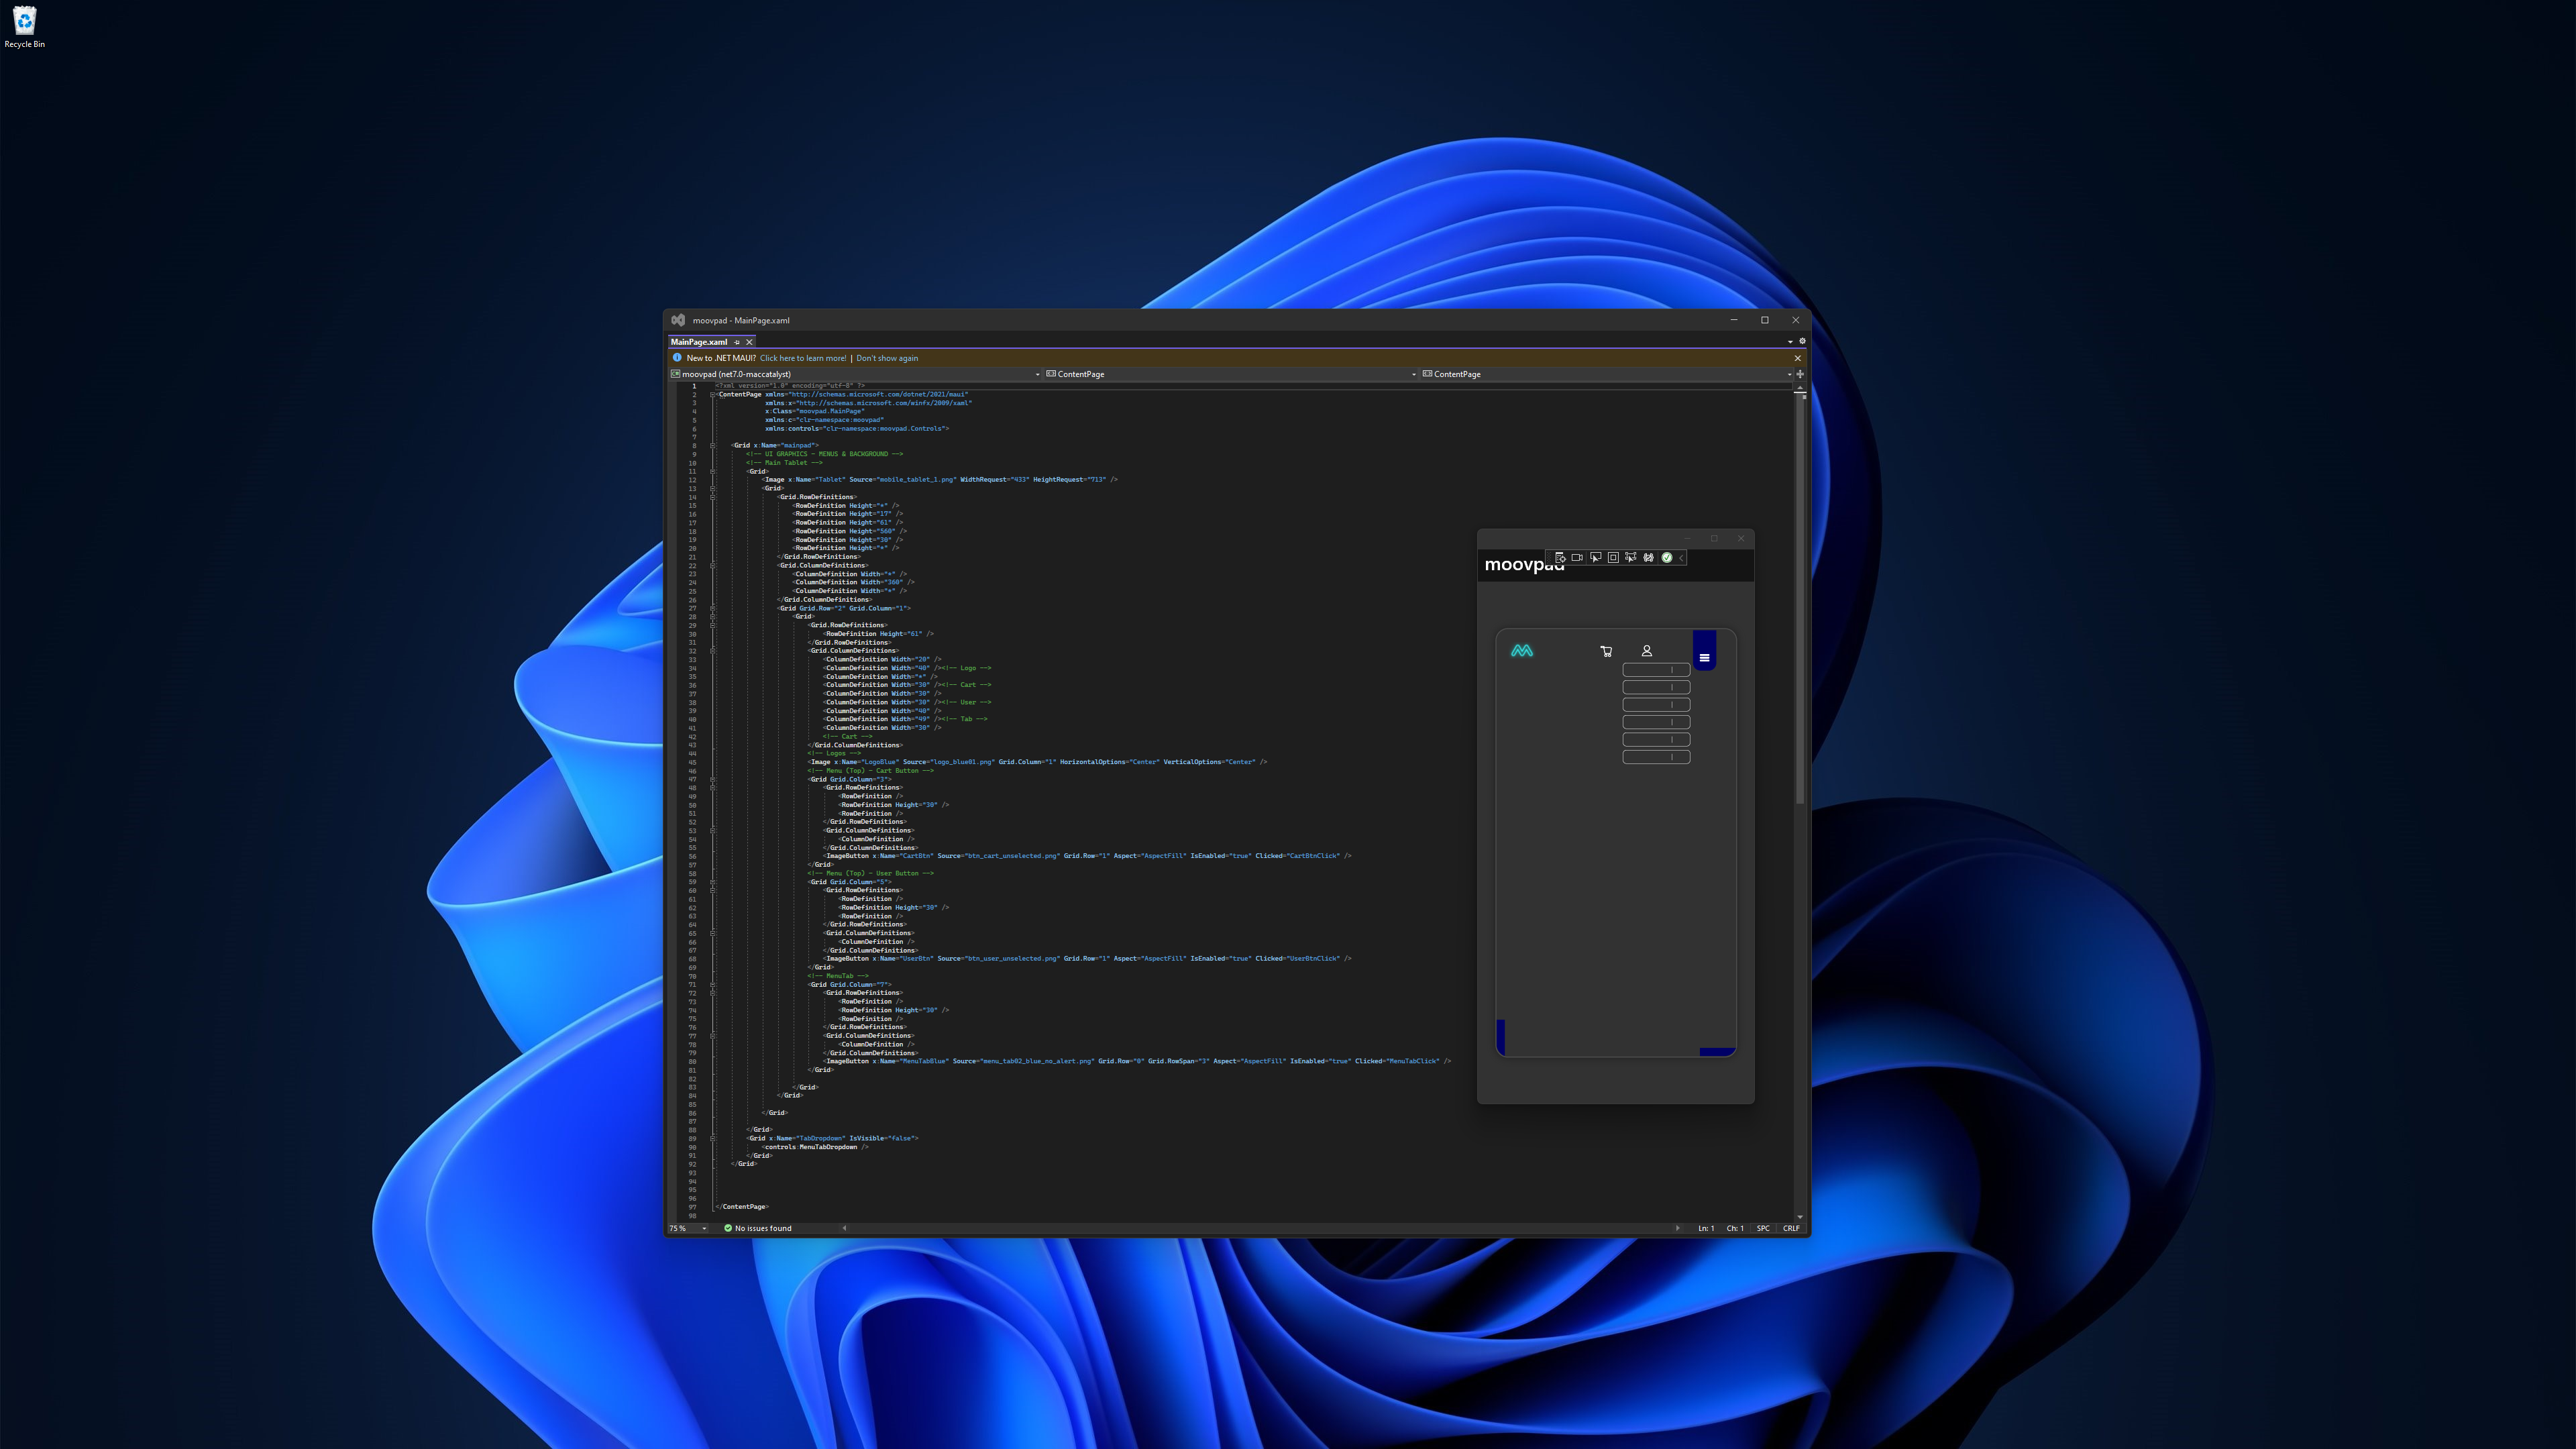This screenshot has height=1449, width=2576.
Task: Click the 'CRLF' line ending indicator
Action: coord(1791,1228)
